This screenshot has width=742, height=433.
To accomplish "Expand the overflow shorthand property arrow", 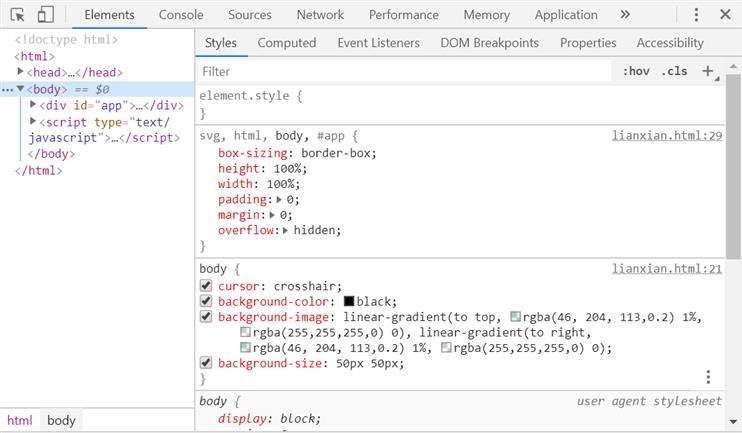I will 286,230.
